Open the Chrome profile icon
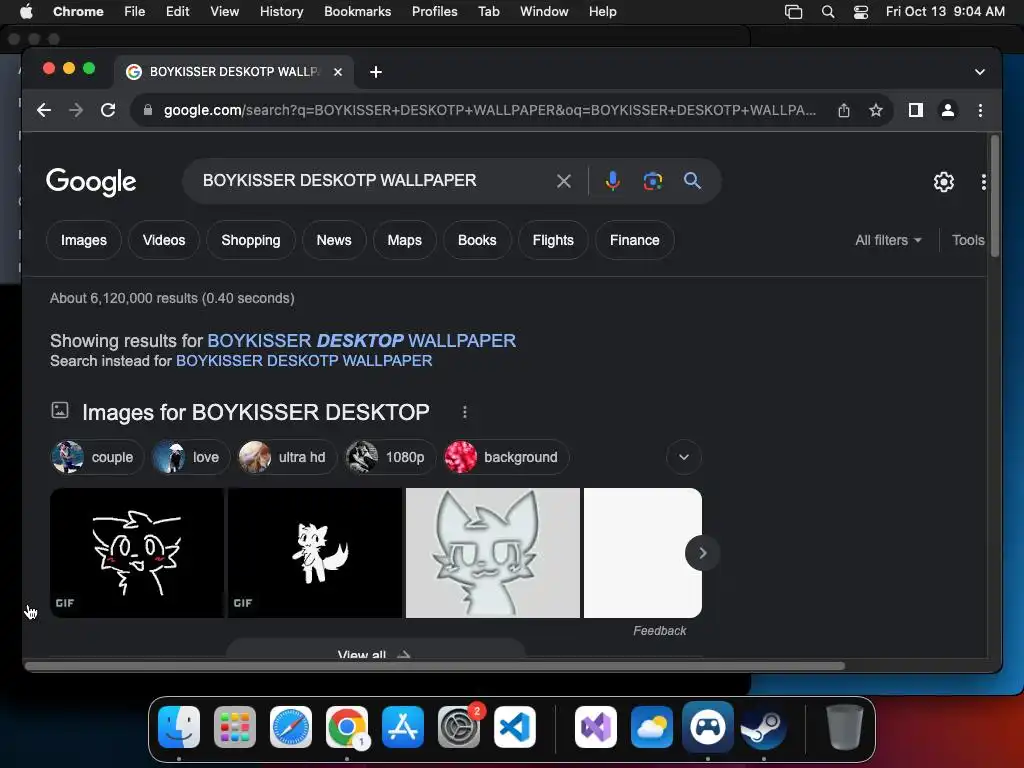 [x=948, y=110]
